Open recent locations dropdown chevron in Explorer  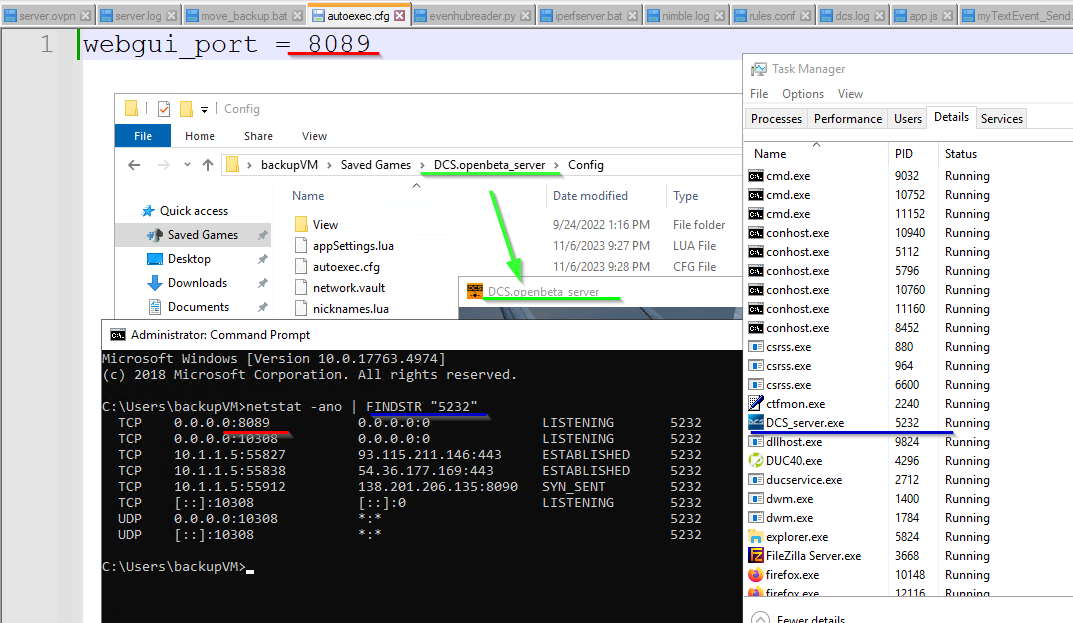pos(187,165)
